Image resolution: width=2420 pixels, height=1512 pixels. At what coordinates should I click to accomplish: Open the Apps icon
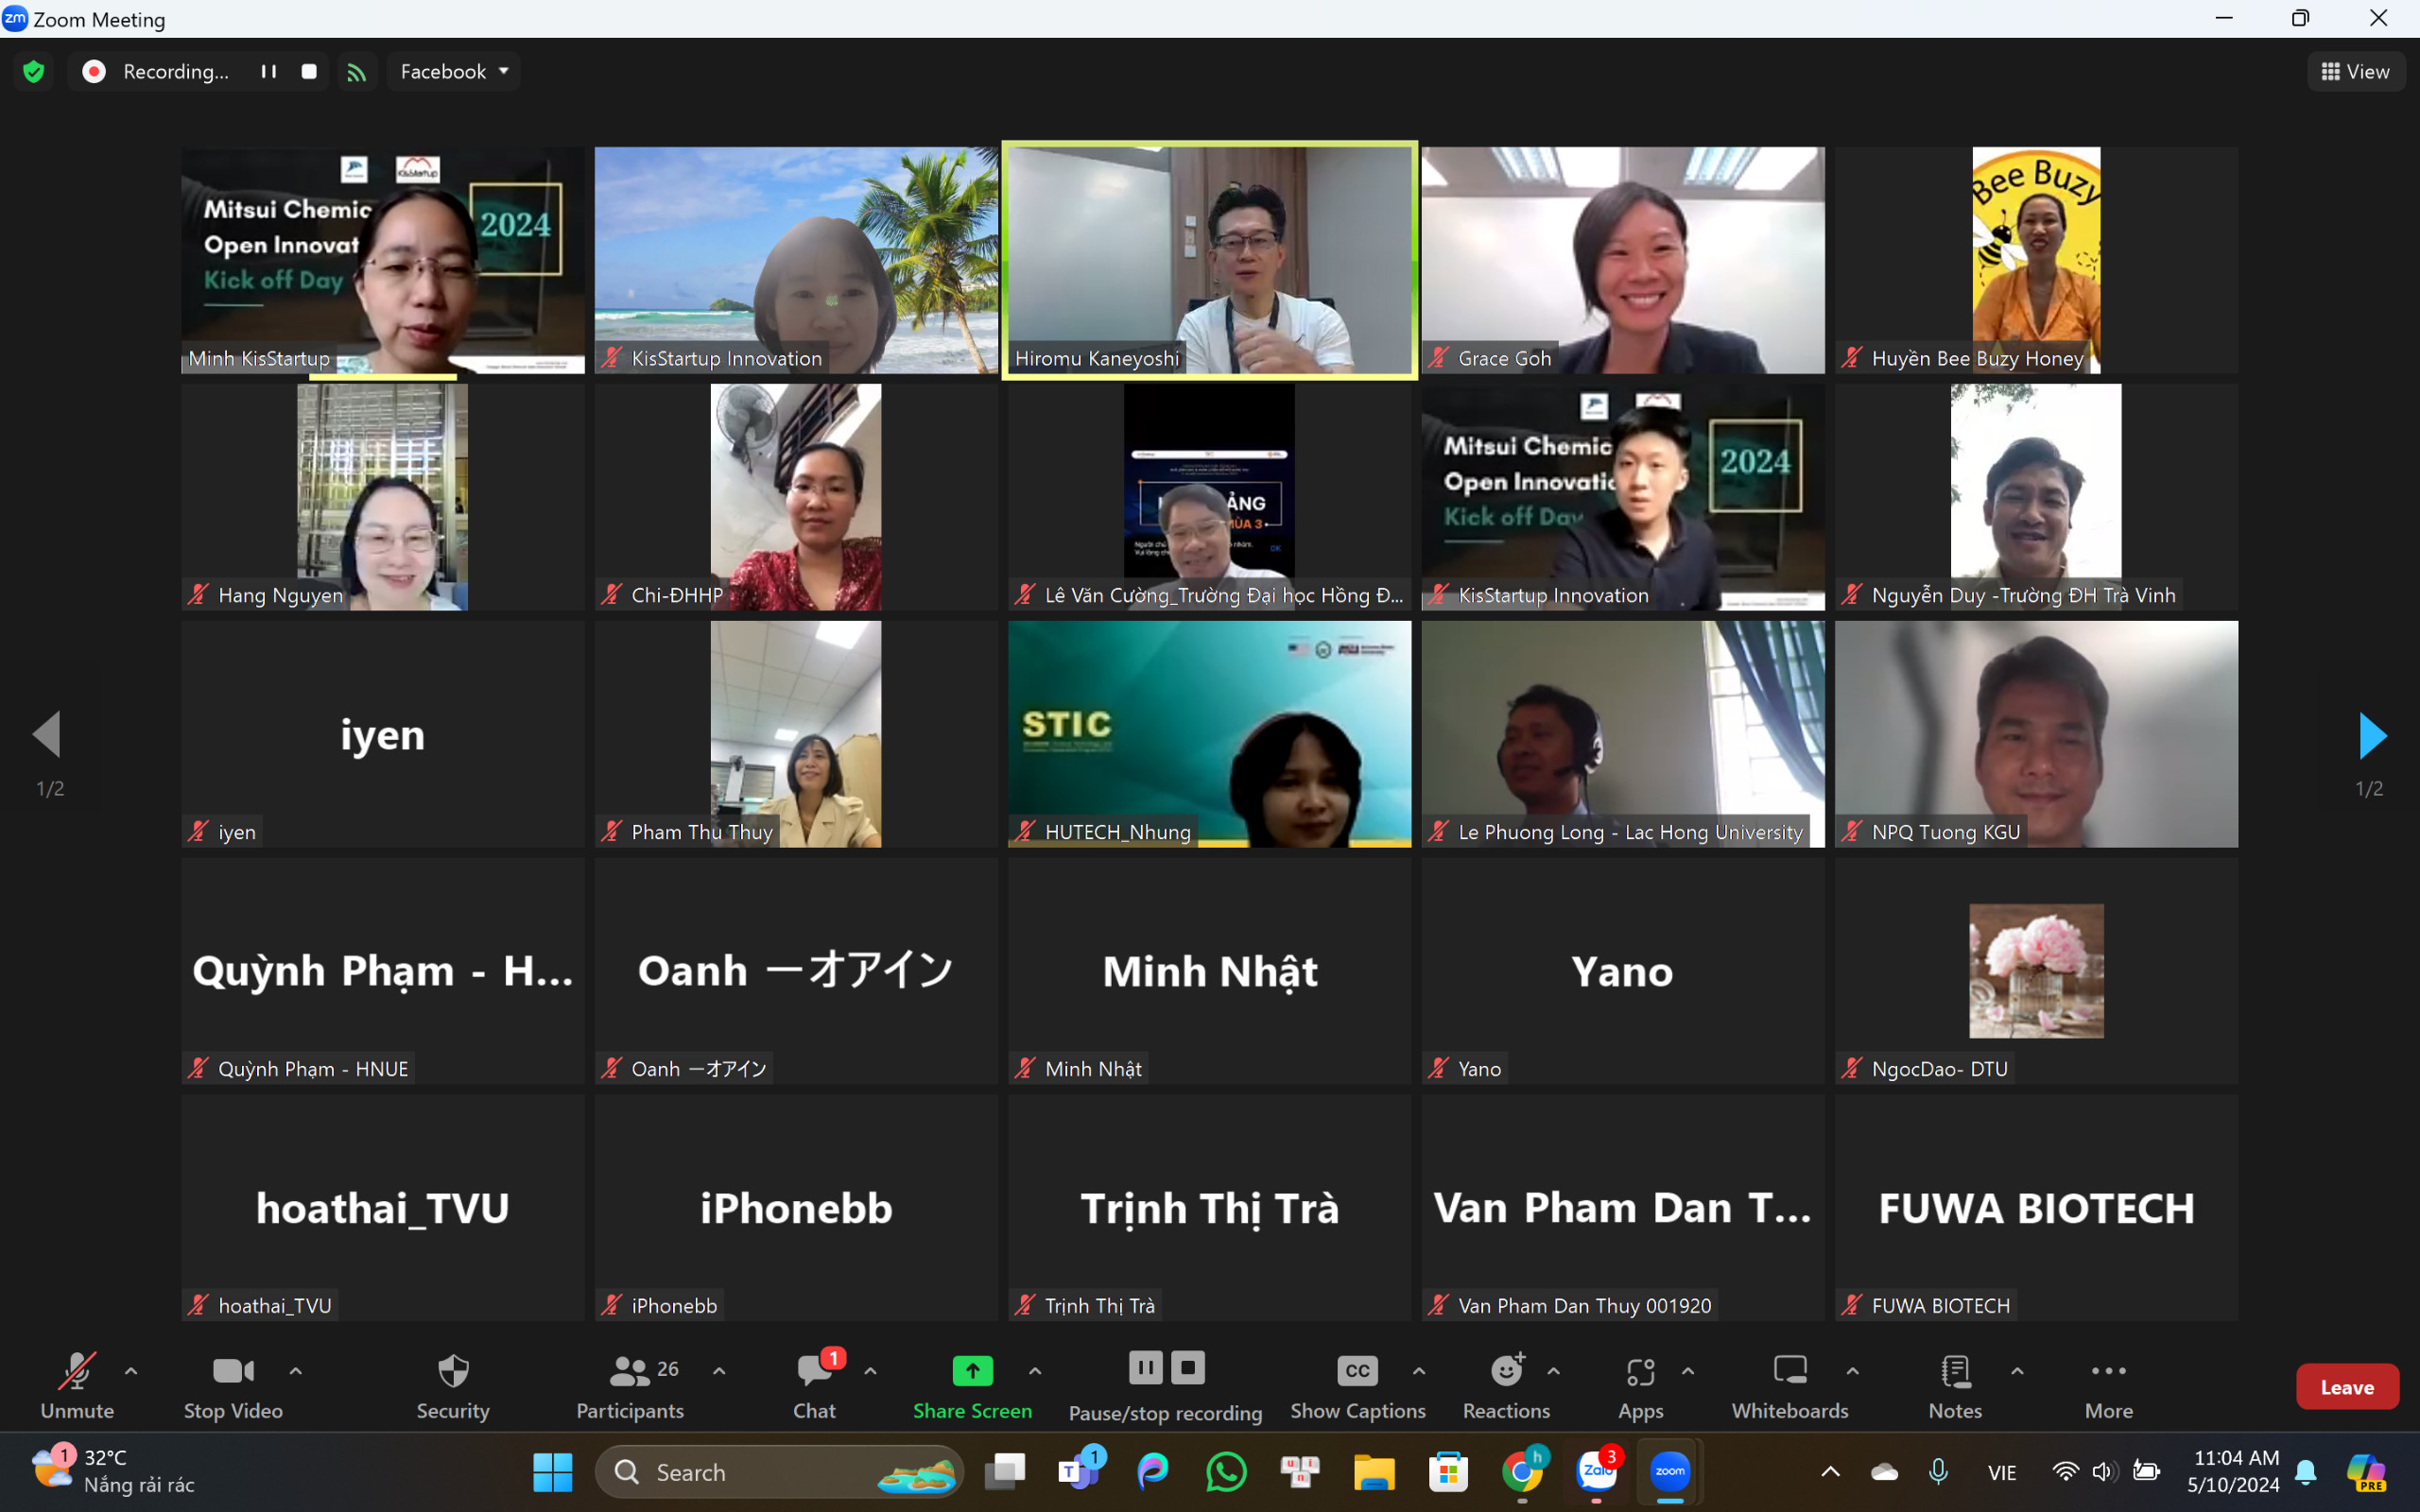click(1640, 1384)
